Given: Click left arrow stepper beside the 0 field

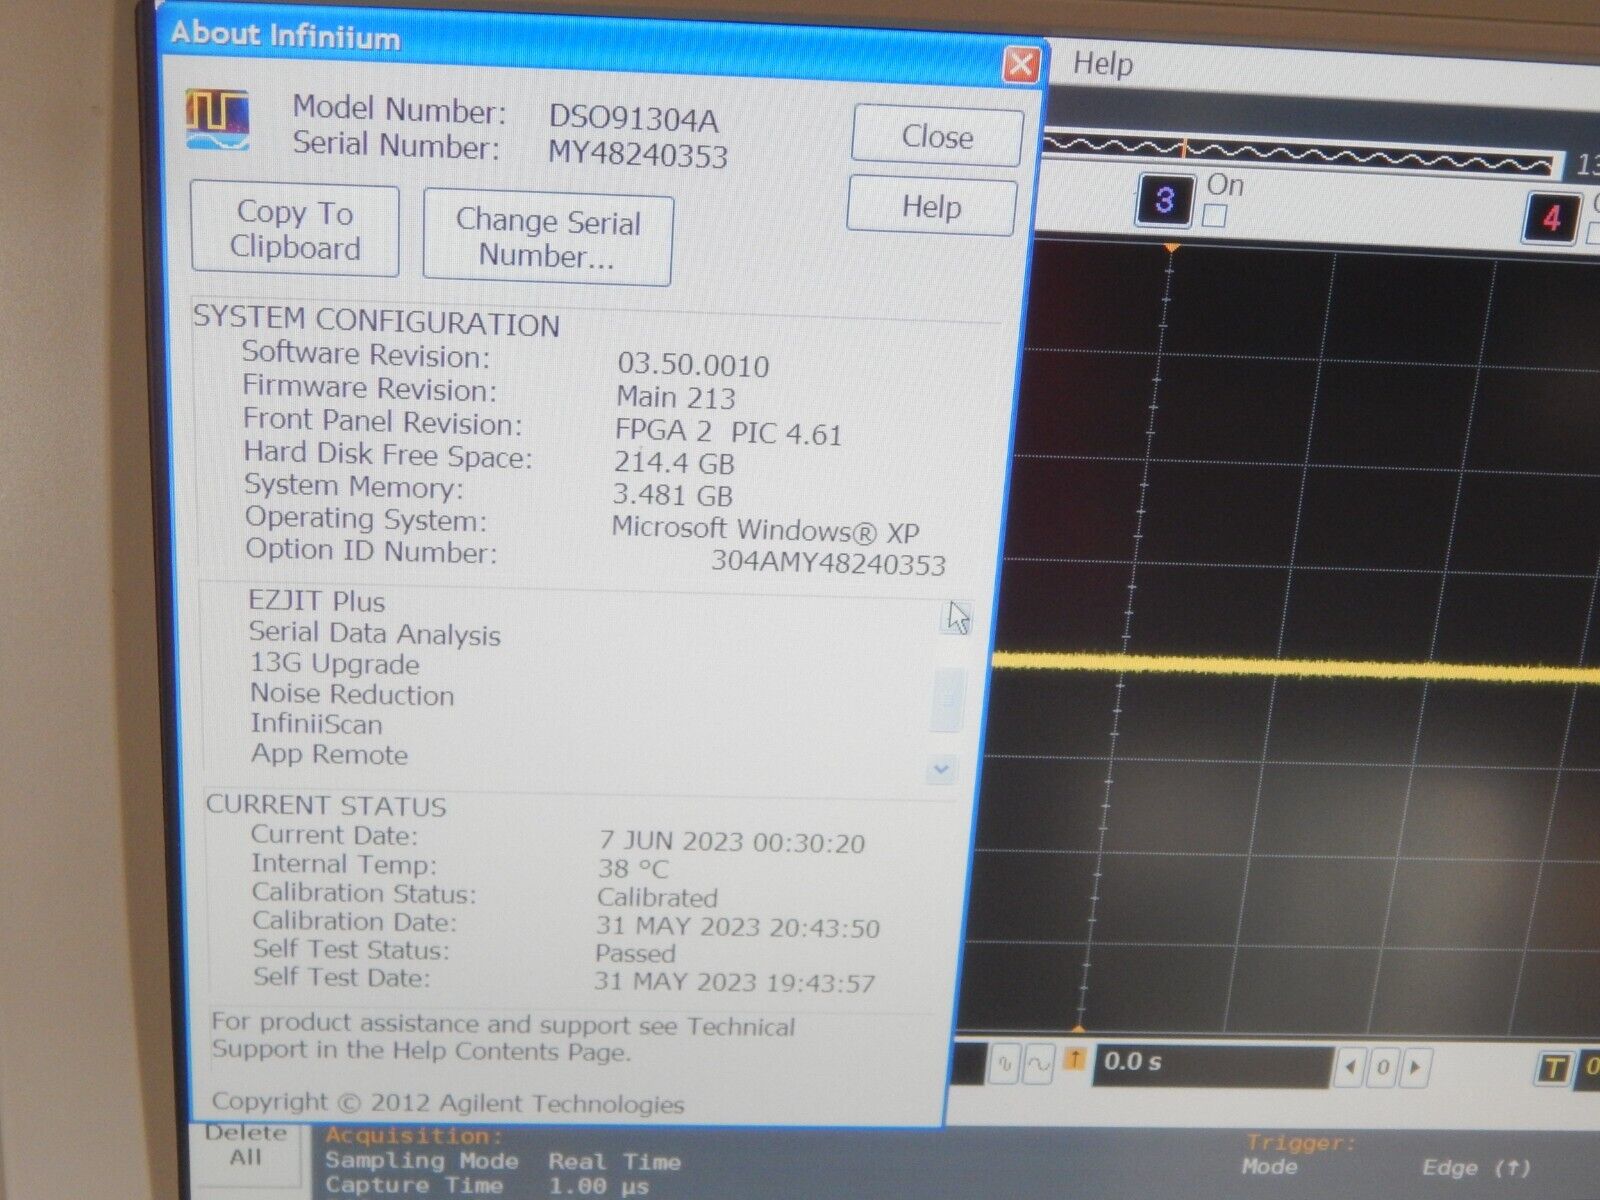Looking at the screenshot, I should 1351,1068.
